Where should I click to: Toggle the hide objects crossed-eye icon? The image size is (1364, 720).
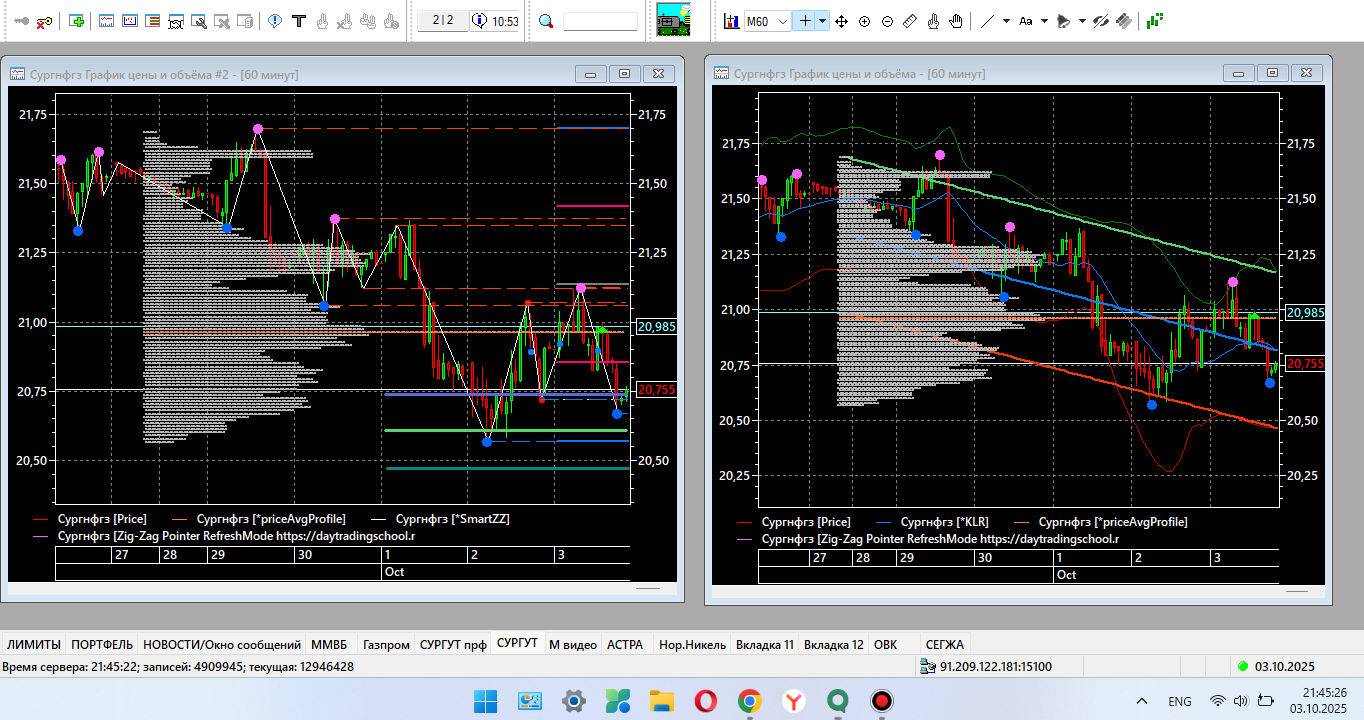(1101, 21)
